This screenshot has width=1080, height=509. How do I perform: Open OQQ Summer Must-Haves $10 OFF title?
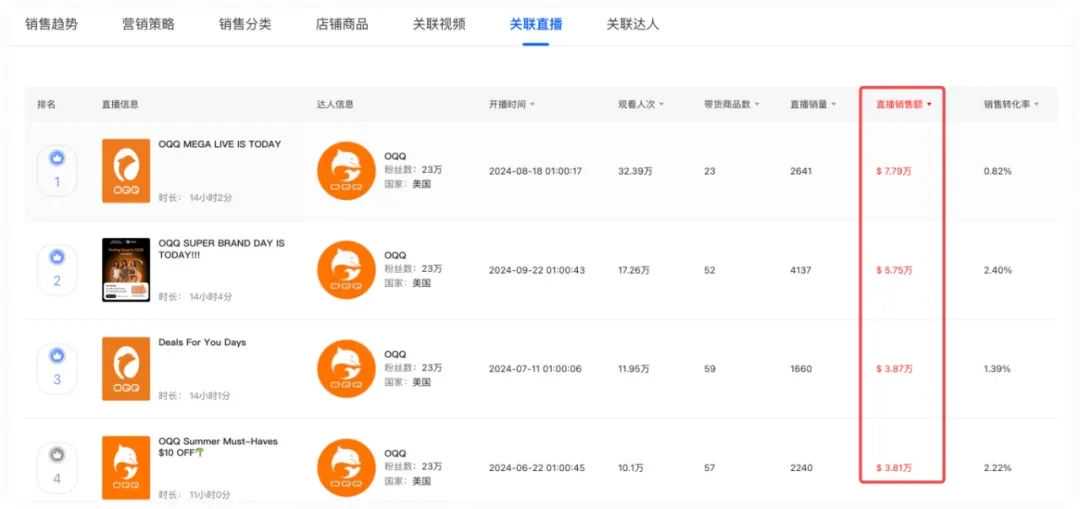(218, 446)
